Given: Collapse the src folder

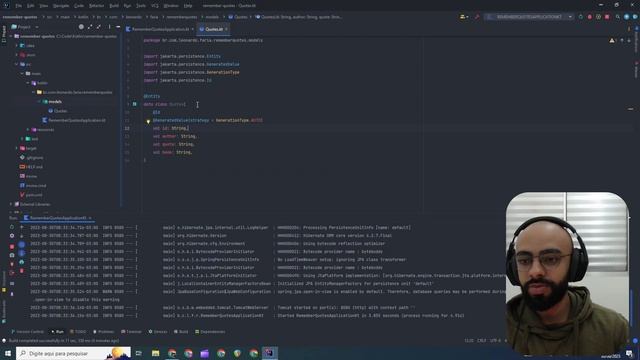Looking at the screenshot, I should 17,64.
